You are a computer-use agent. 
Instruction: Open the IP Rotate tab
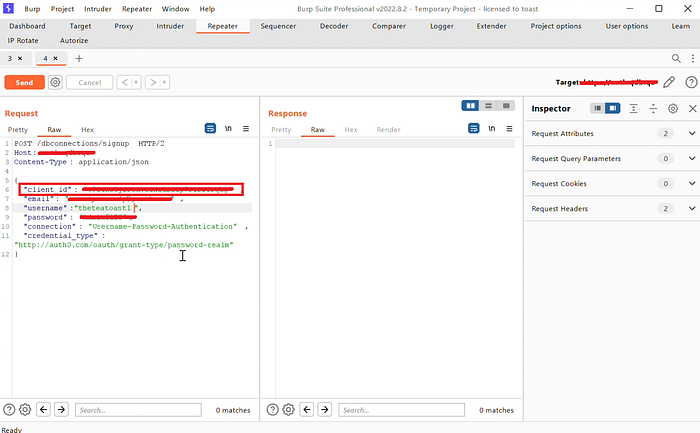[23, 41]
